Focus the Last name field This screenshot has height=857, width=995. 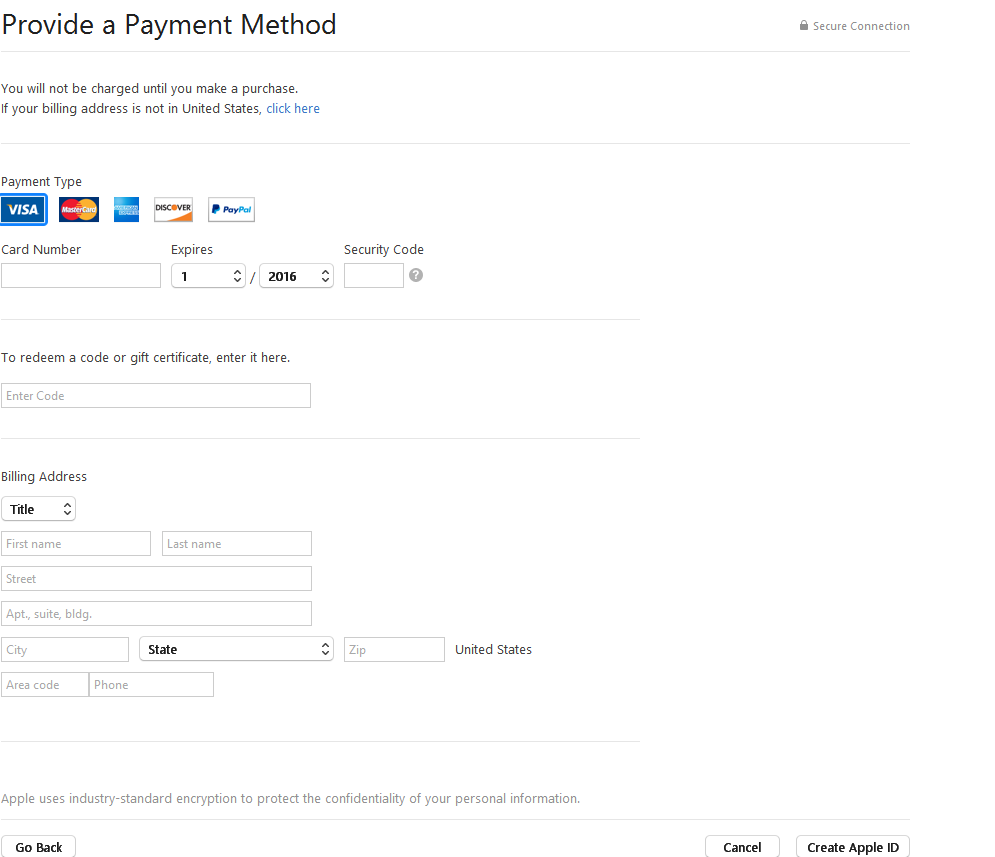pos(237,544)
